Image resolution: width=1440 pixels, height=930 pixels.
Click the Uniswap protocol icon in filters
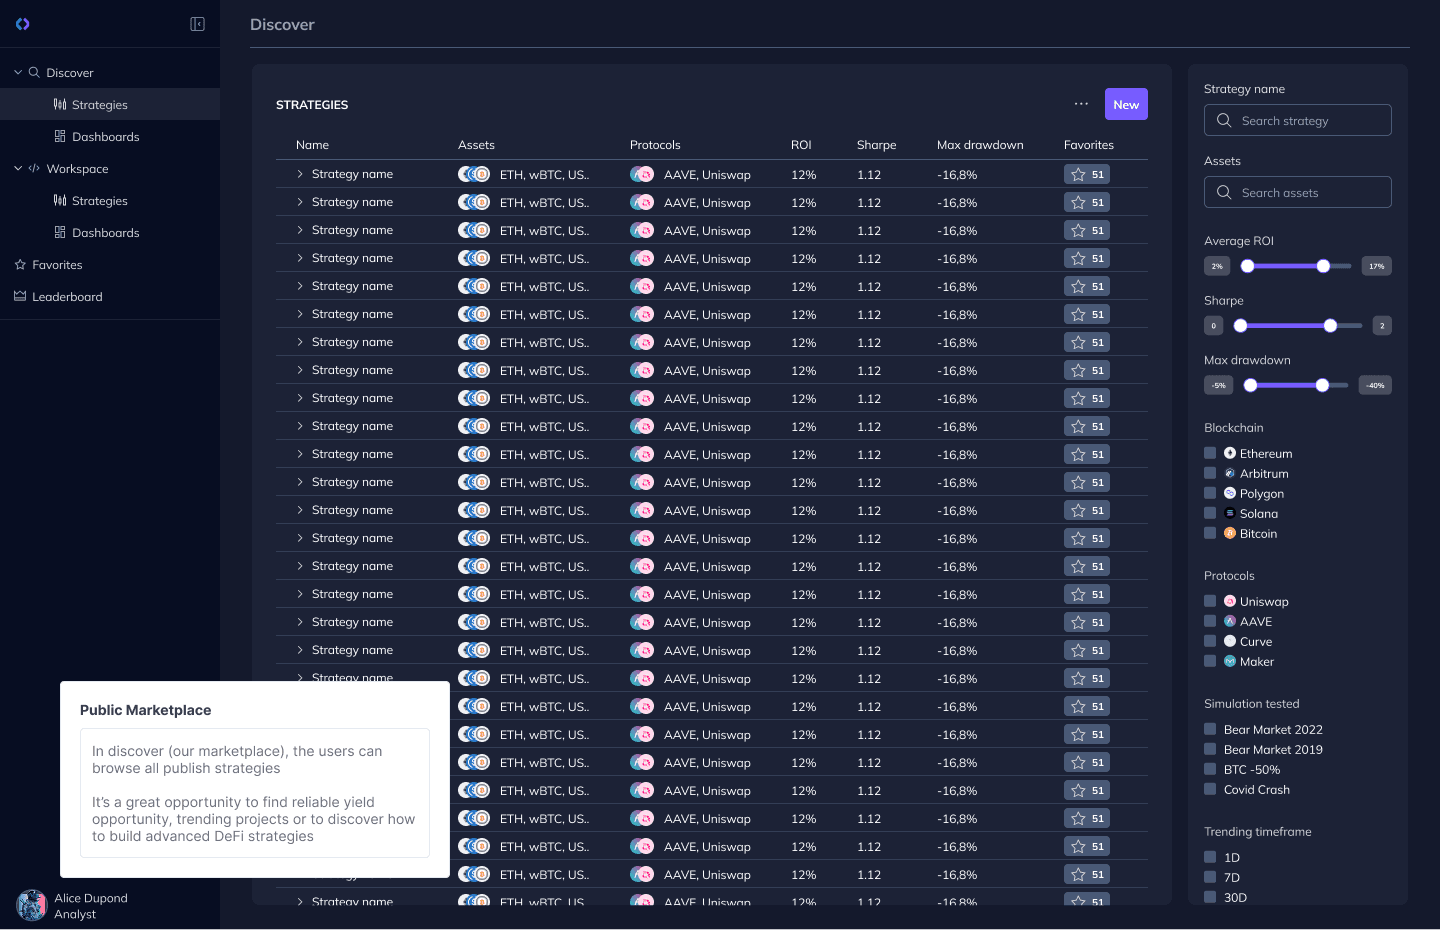point(1230,601)
